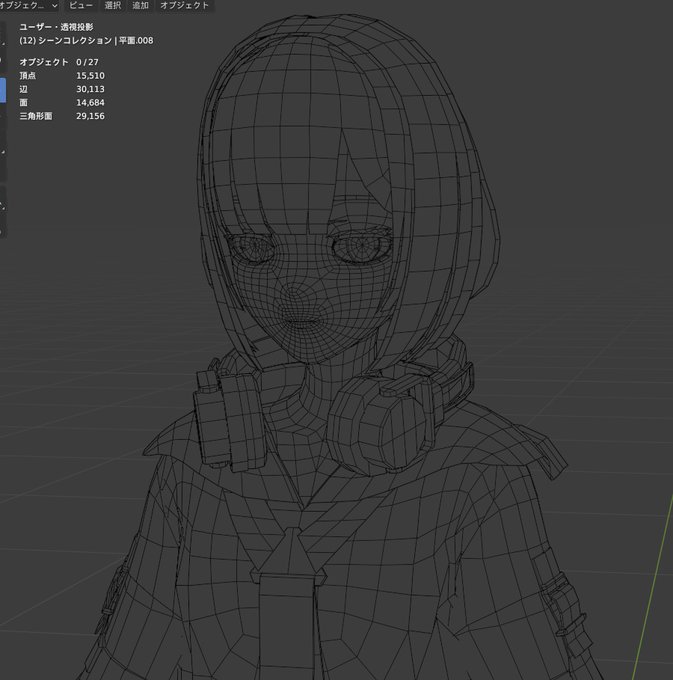673x680 pixels.
Task: Click the blue highlighted active tool in left toolbar
Action: point(3,90)
